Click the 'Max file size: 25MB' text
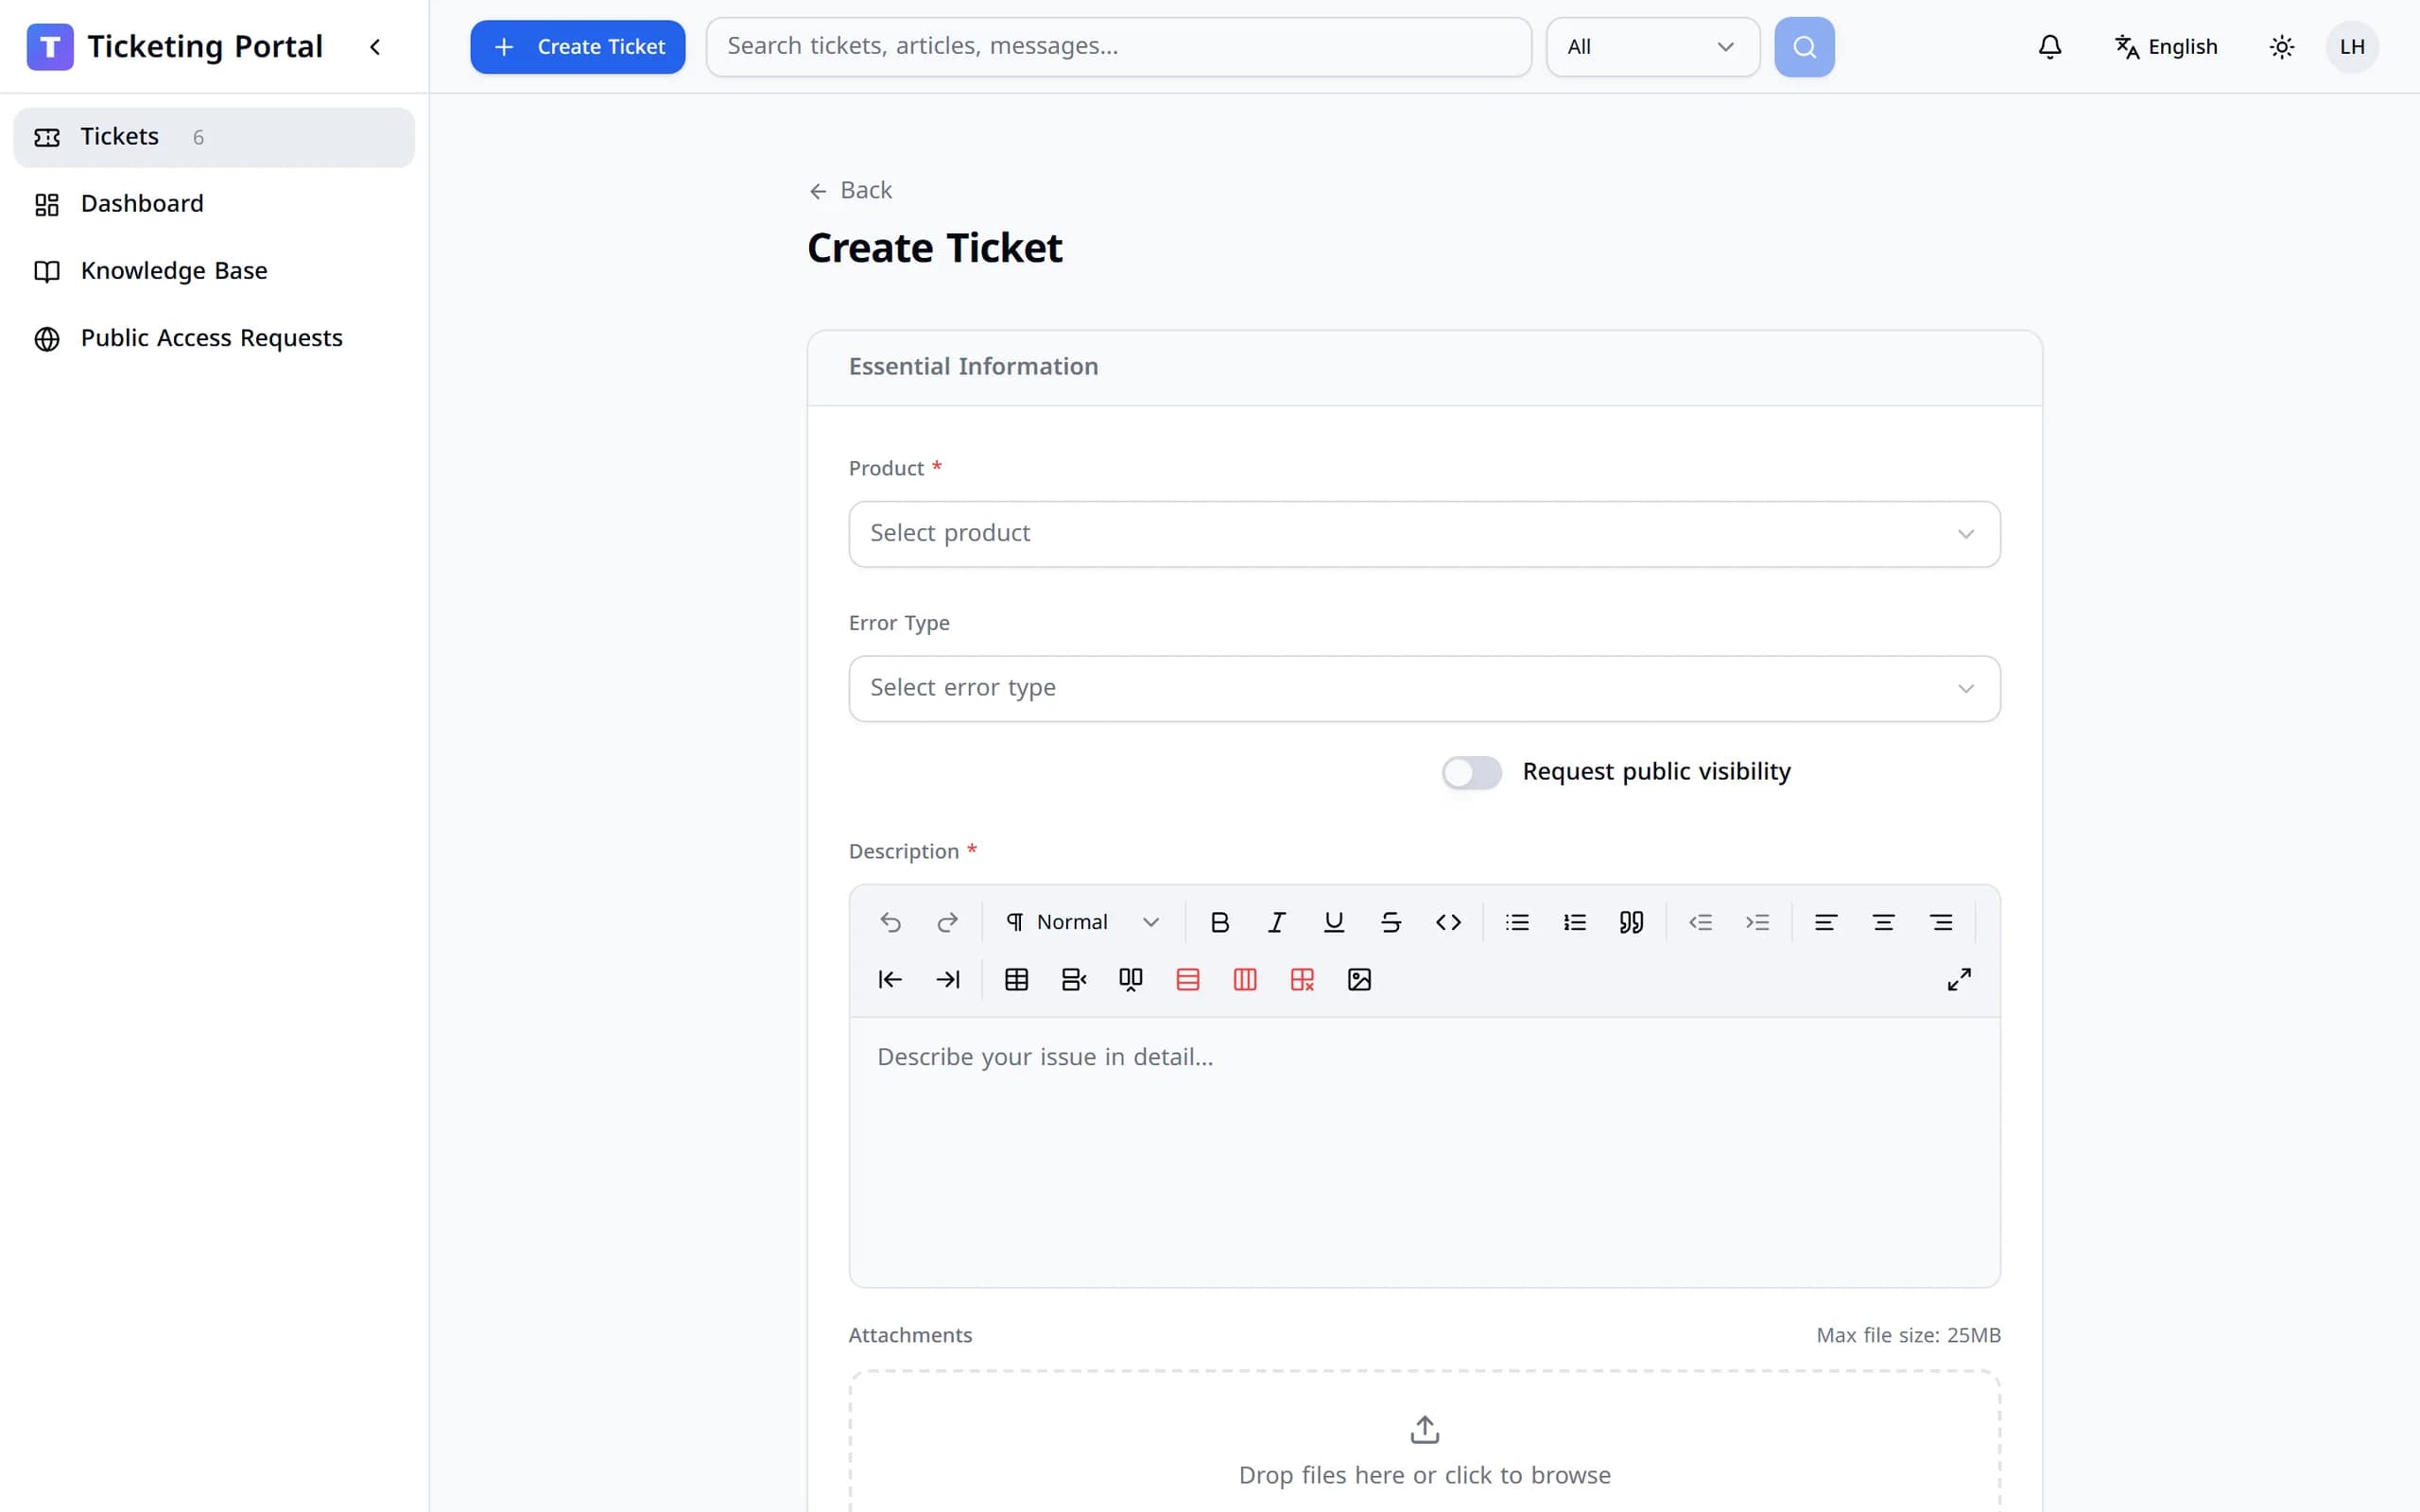 1908,1335
